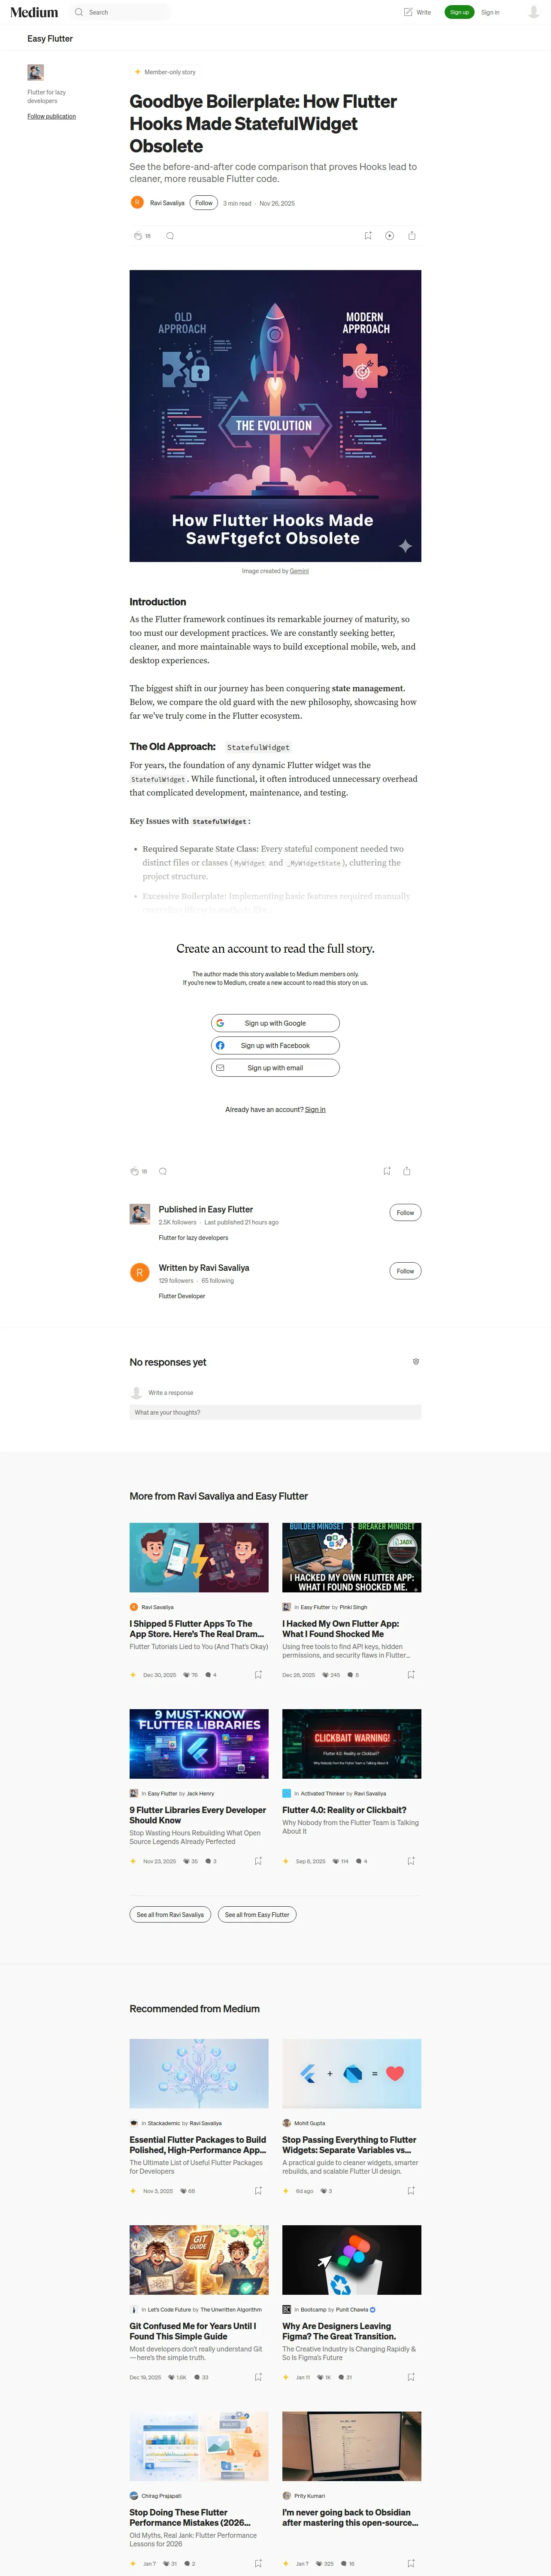Bookmark the story from the top action bar
The width and height of the screenshot is (551, 2576).
(368, 236)
